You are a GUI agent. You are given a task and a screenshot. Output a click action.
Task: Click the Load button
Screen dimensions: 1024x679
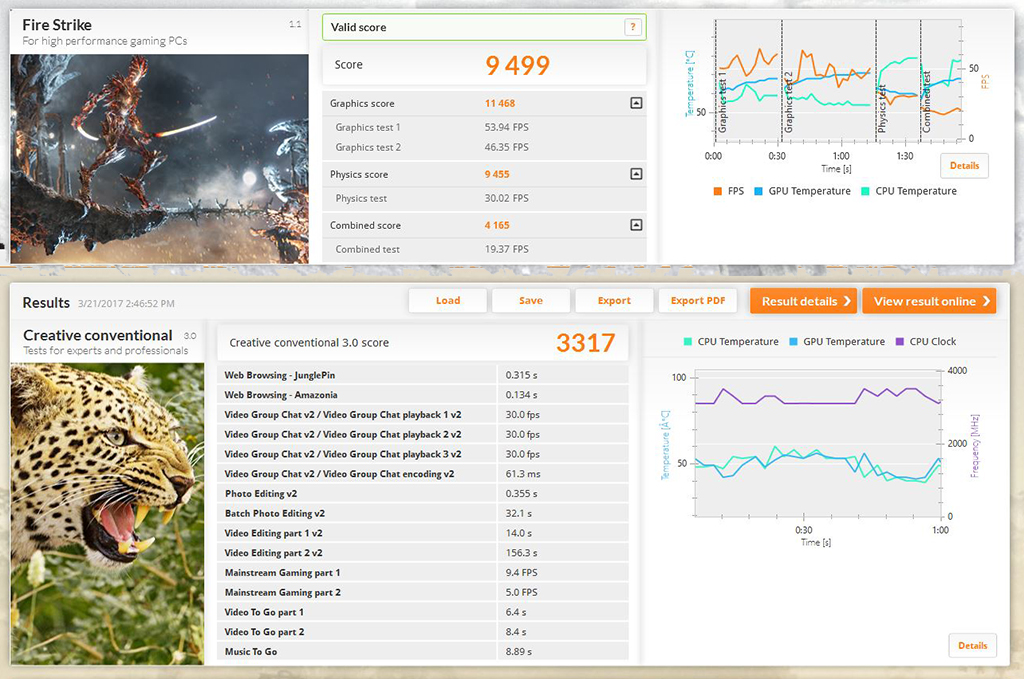[448, 301]
